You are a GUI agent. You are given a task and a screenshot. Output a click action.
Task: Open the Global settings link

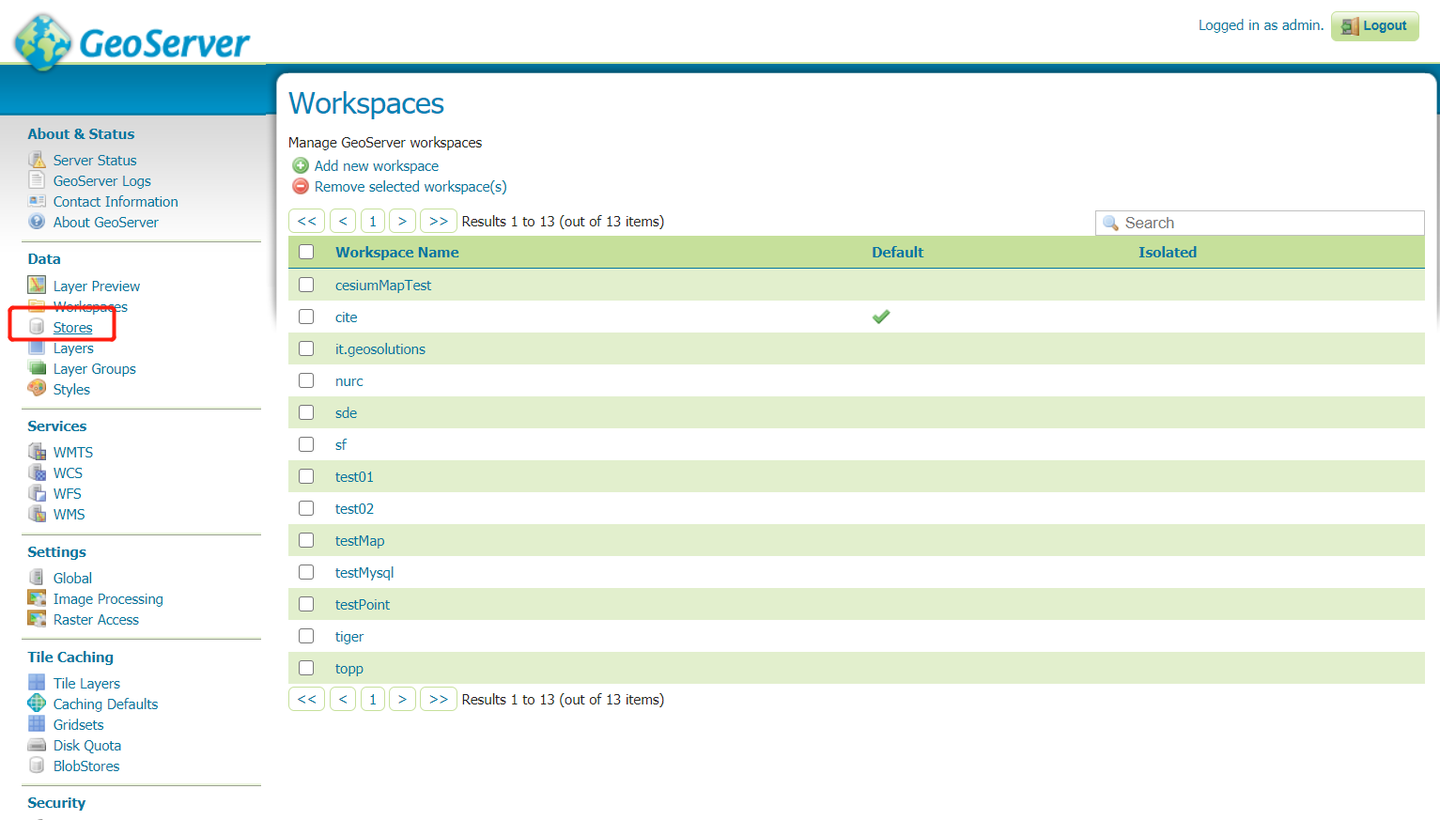(x=72, y=578)
